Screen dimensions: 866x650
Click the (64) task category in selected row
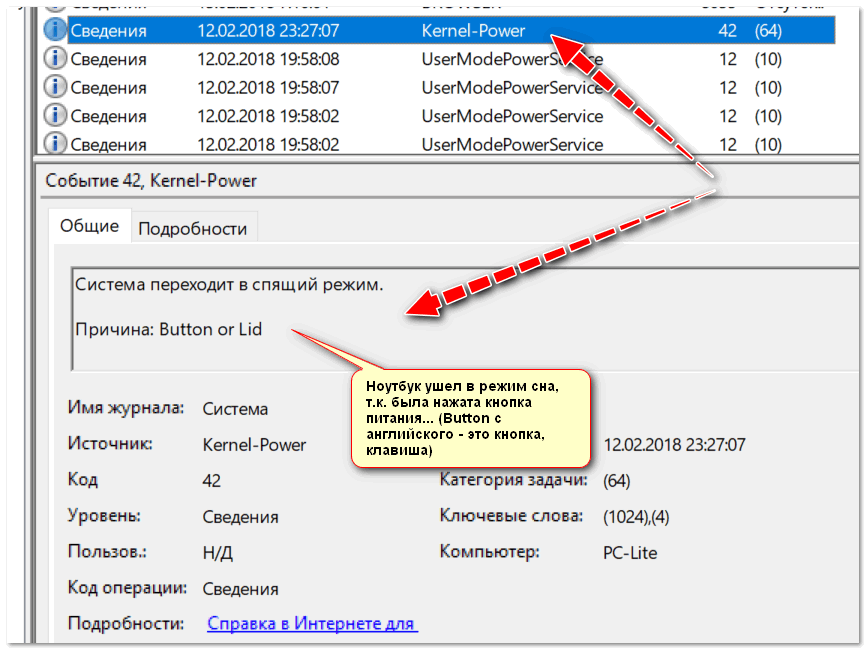[x=768, y=30]
